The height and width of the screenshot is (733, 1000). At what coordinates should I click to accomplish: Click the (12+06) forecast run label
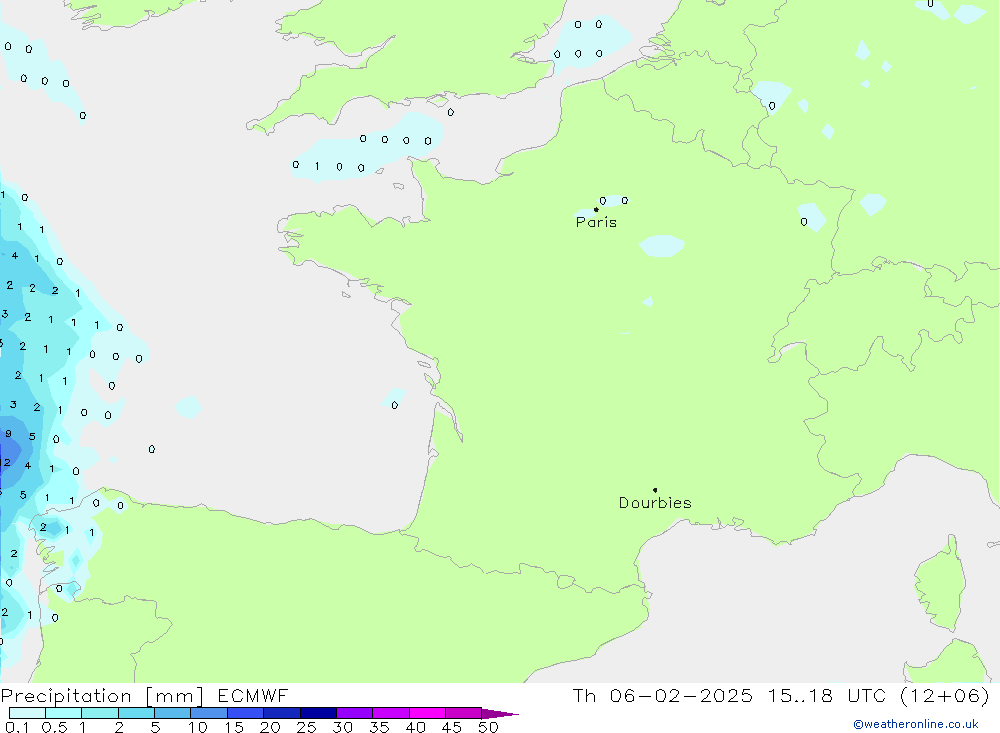pyautogui.click(x=945, y=695)
